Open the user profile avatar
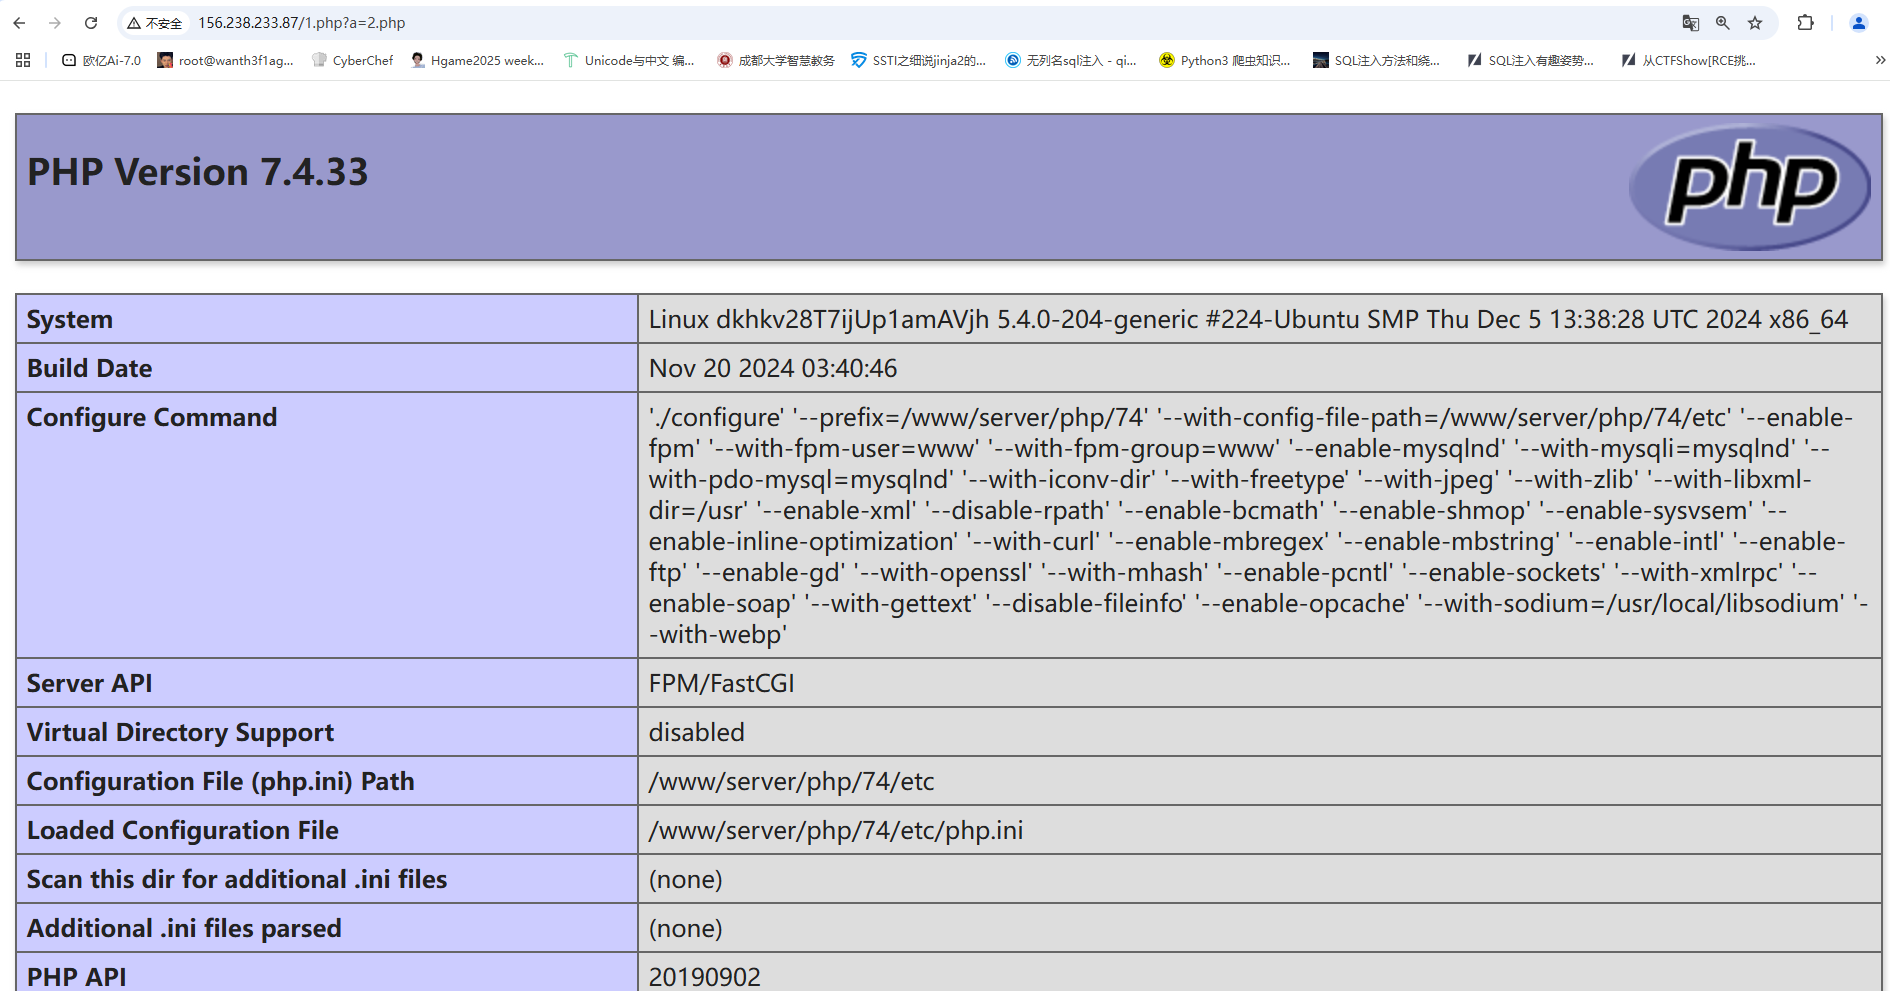Viewport: 1890px width, 991px height. [x=1858, y=23]
